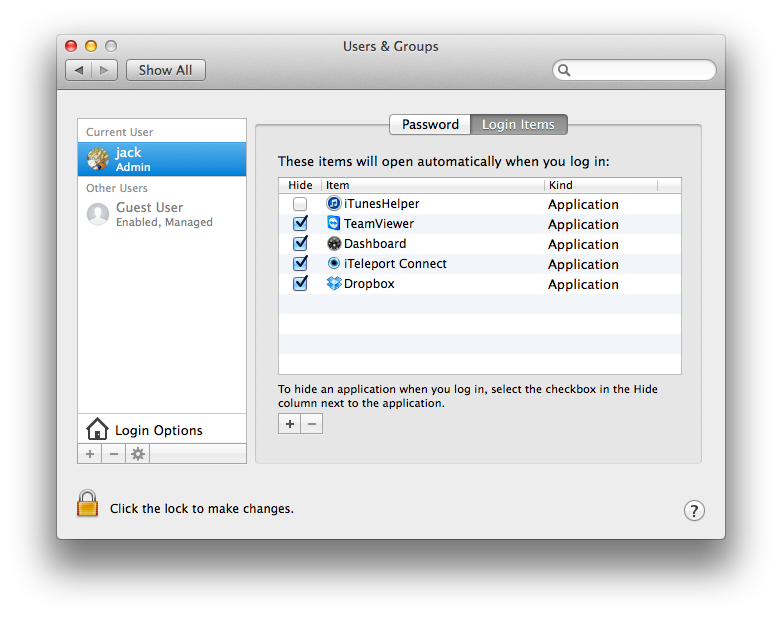This screenshot has height=618, width=782.
Task: Select the Guest User entry
Action: tap(162, 214)
